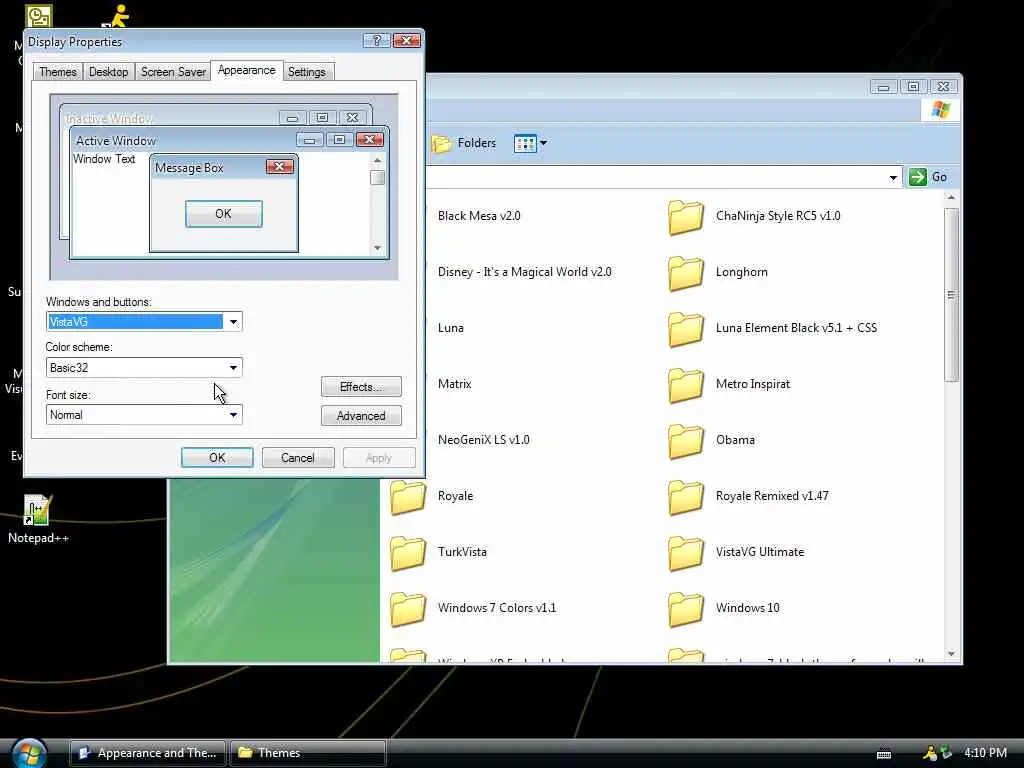Click the Appearance and Themes taskbar button
Screen dimensions: 1024x768
click(148, 753)
